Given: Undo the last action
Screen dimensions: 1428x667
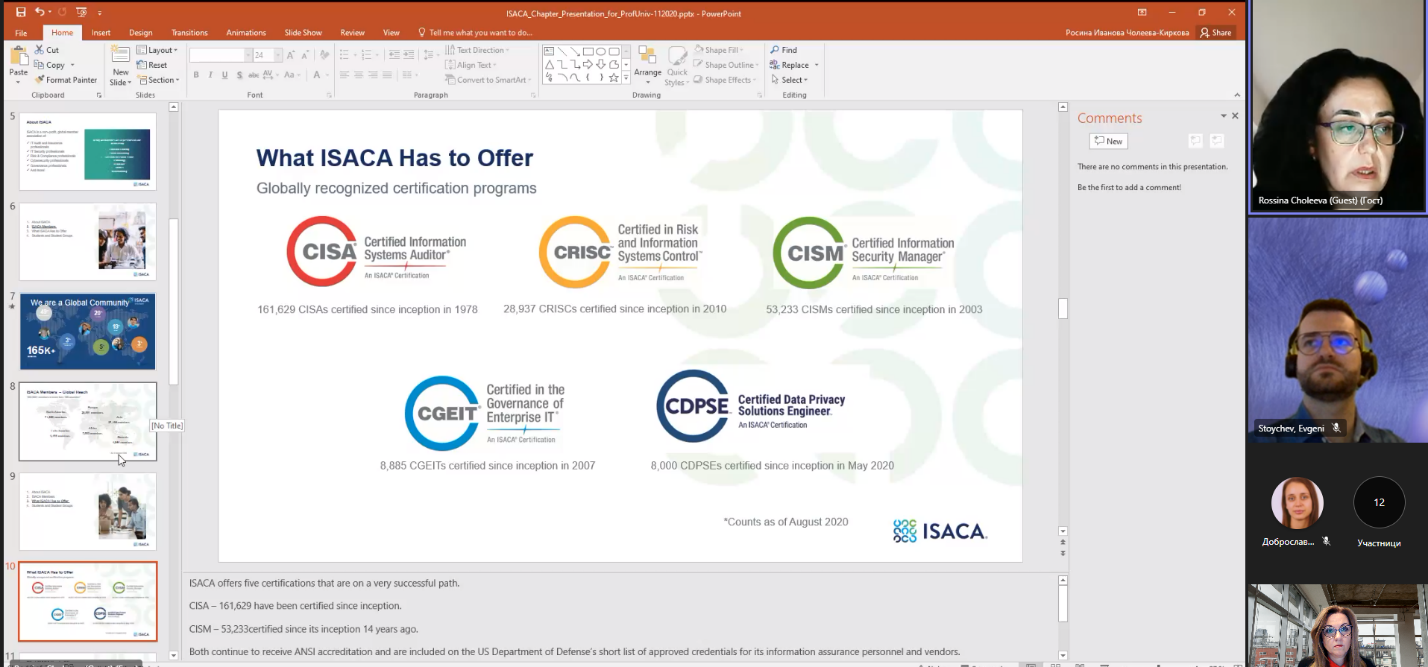Looking at the screenshot, I should click(40, 12).
